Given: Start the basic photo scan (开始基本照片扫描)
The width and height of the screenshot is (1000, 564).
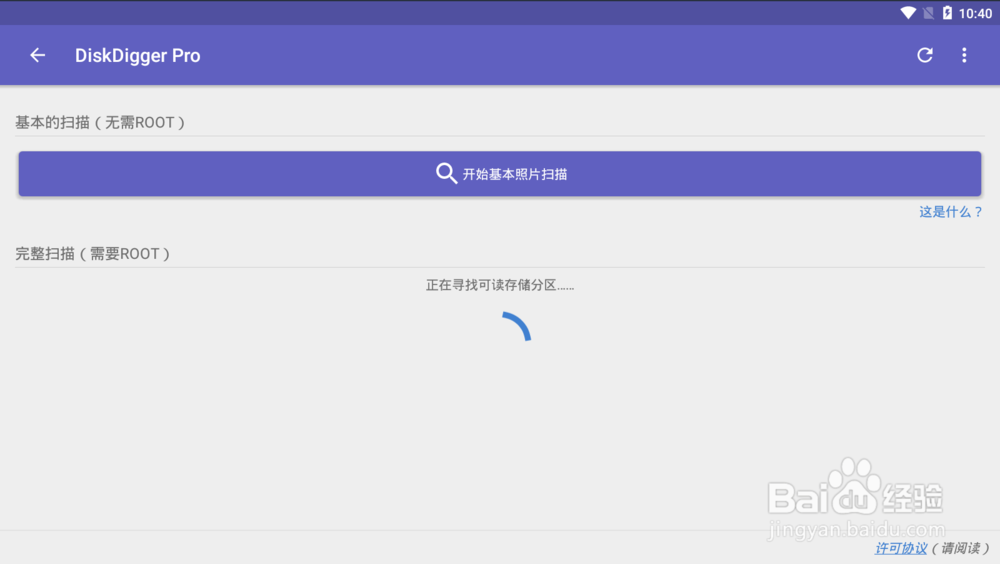Looking at the screenshot, I should (499, 174).
